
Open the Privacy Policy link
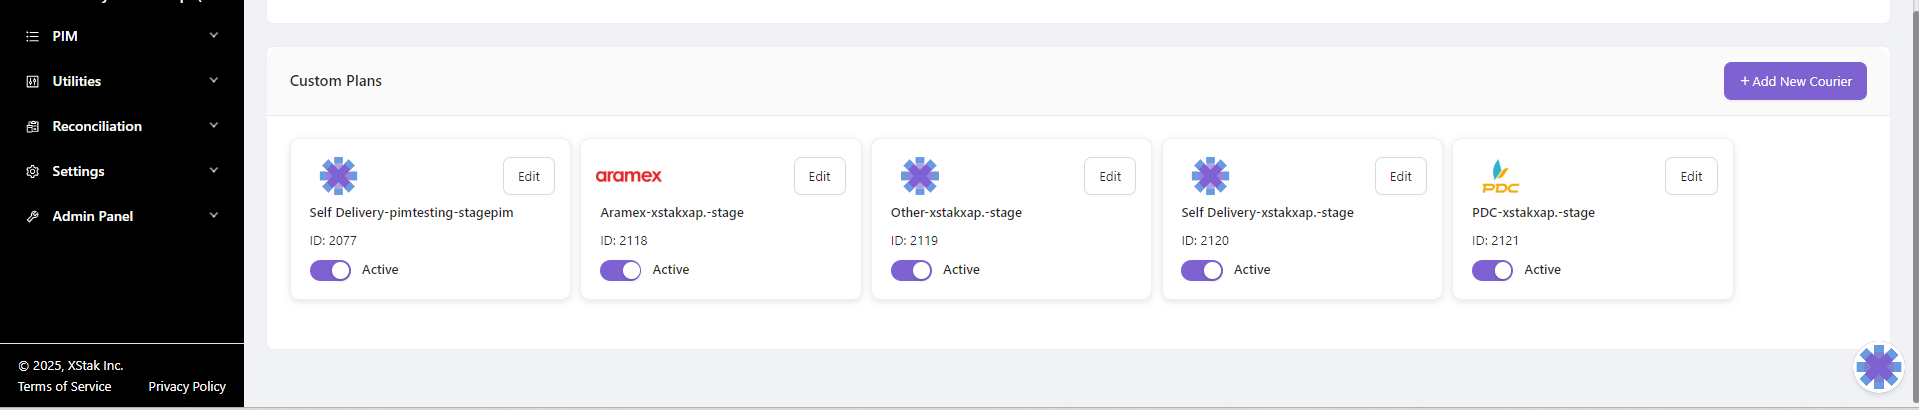(187, 386)
